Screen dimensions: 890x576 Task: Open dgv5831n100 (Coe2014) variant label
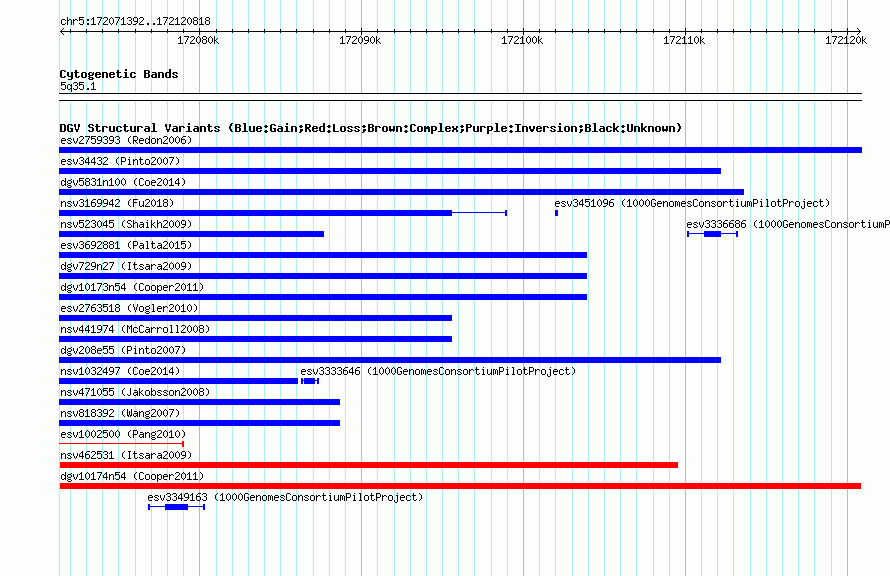pos(123,182)
